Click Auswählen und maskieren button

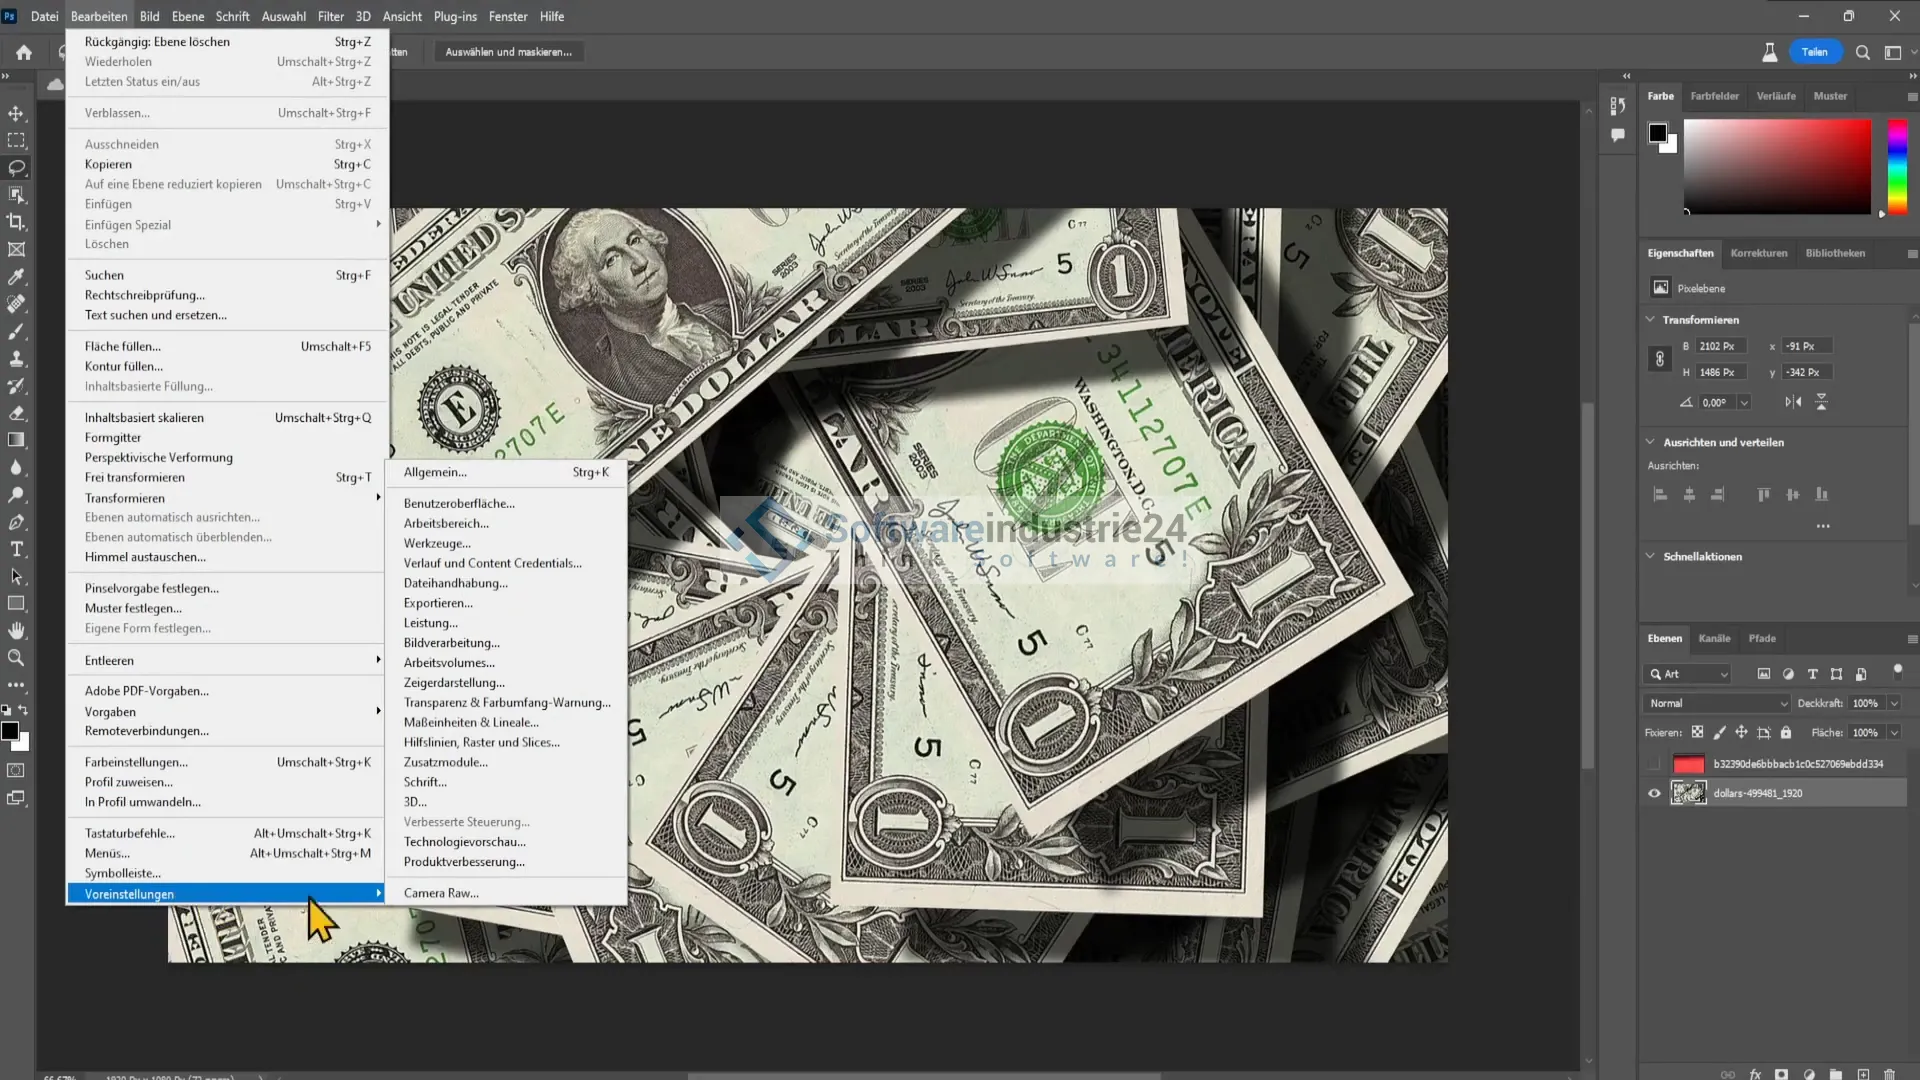point(508,52)
